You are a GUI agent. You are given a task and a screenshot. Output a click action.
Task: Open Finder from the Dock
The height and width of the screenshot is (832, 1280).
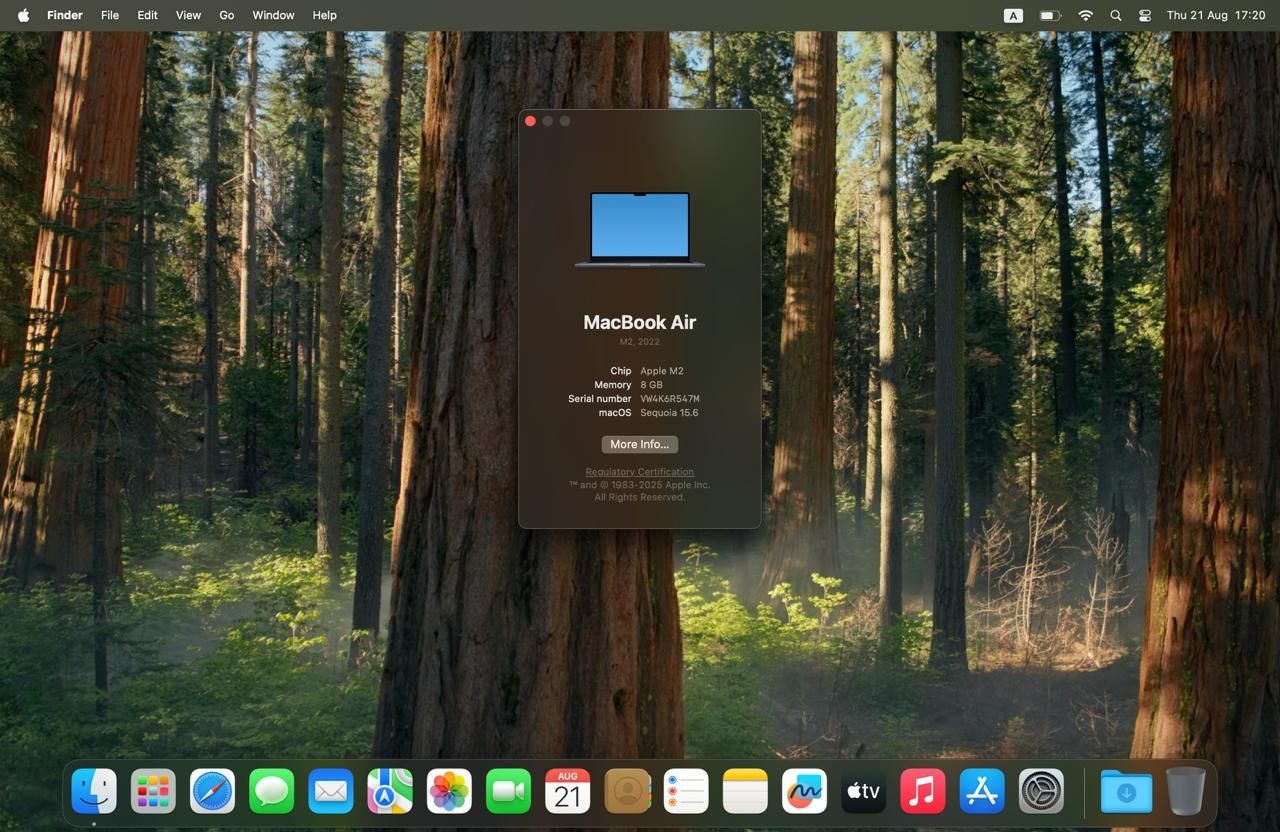click(x=94, y=792)
